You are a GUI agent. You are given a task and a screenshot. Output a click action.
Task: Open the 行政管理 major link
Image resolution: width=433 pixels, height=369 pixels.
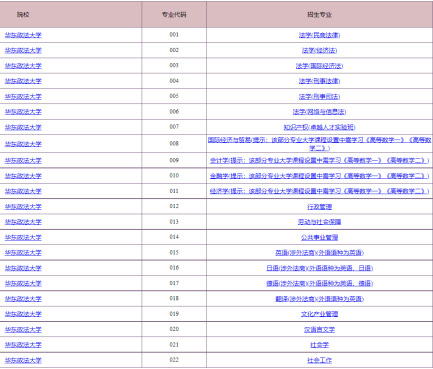(x=319, y=207)
